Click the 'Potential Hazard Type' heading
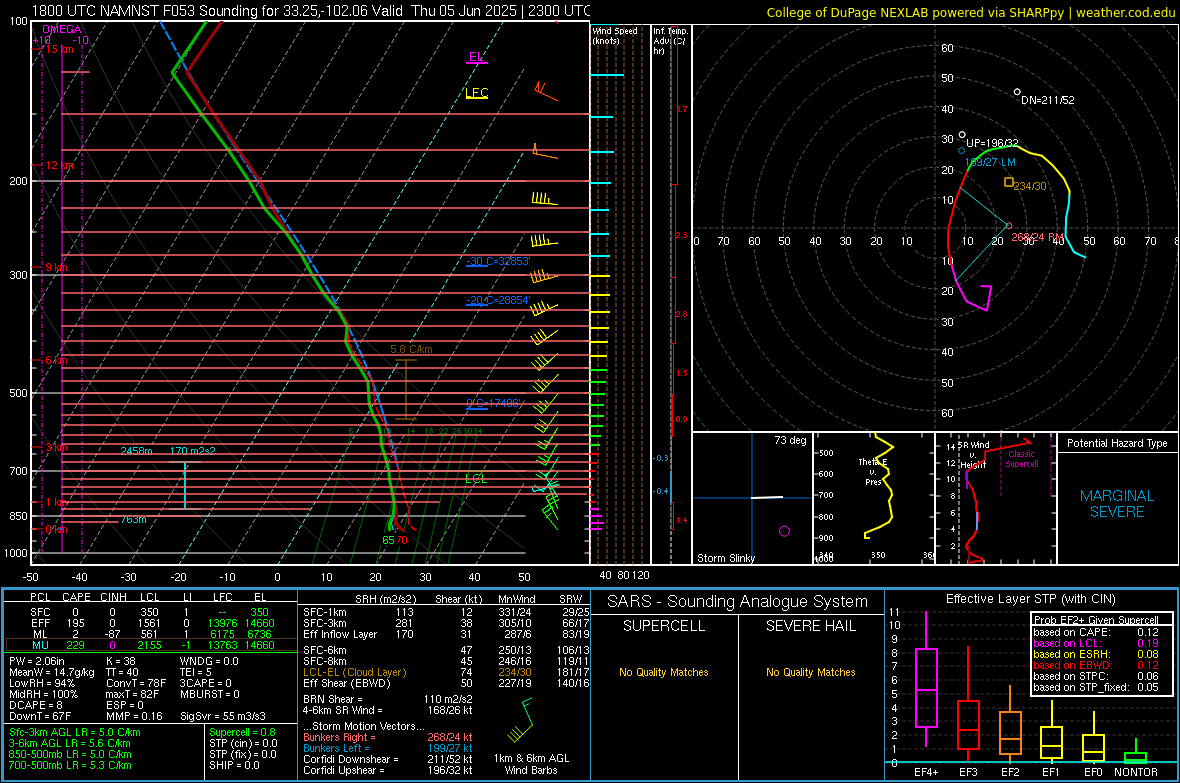Viewport: 1180px width, 783px height. pos(1117,443)
